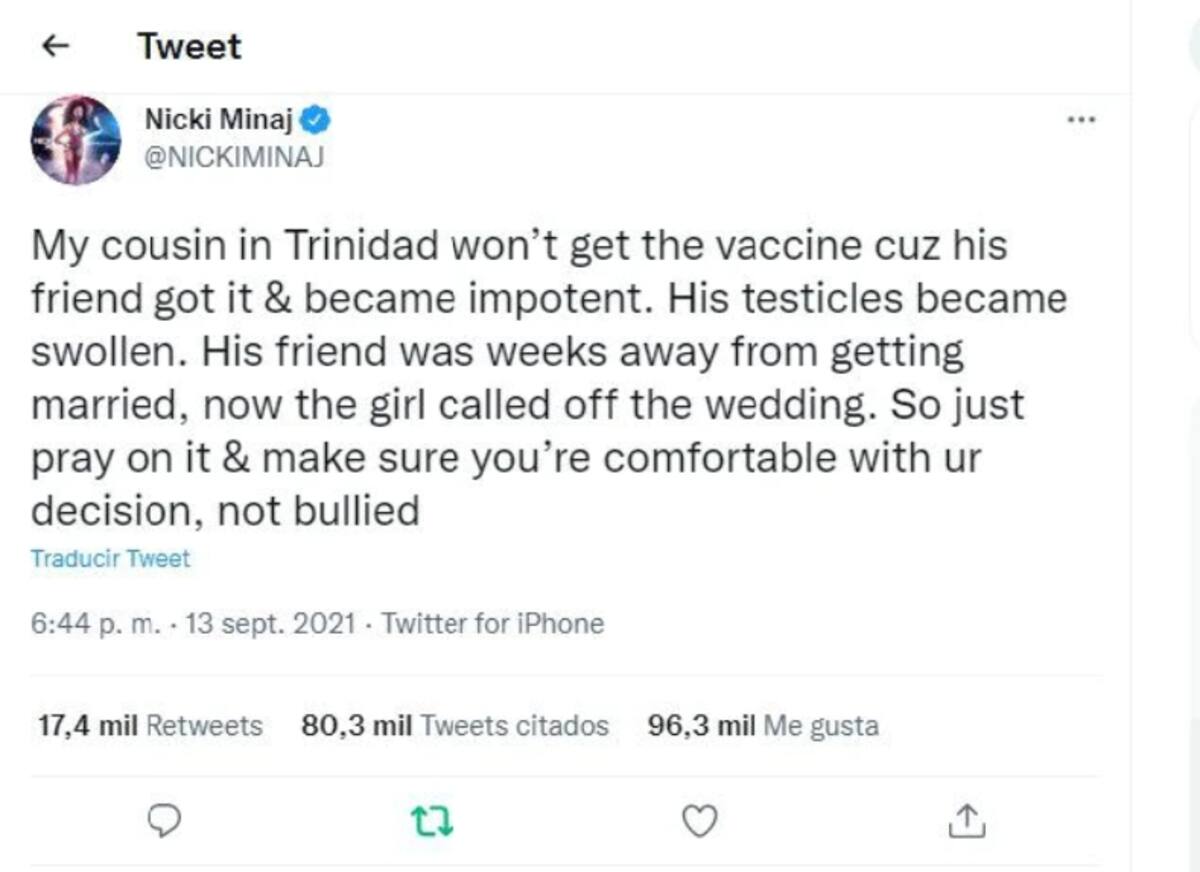This screenshot has width=1200, height=872.
Task: Click the Twitter for iPhone source
Action: click(493, 624)
